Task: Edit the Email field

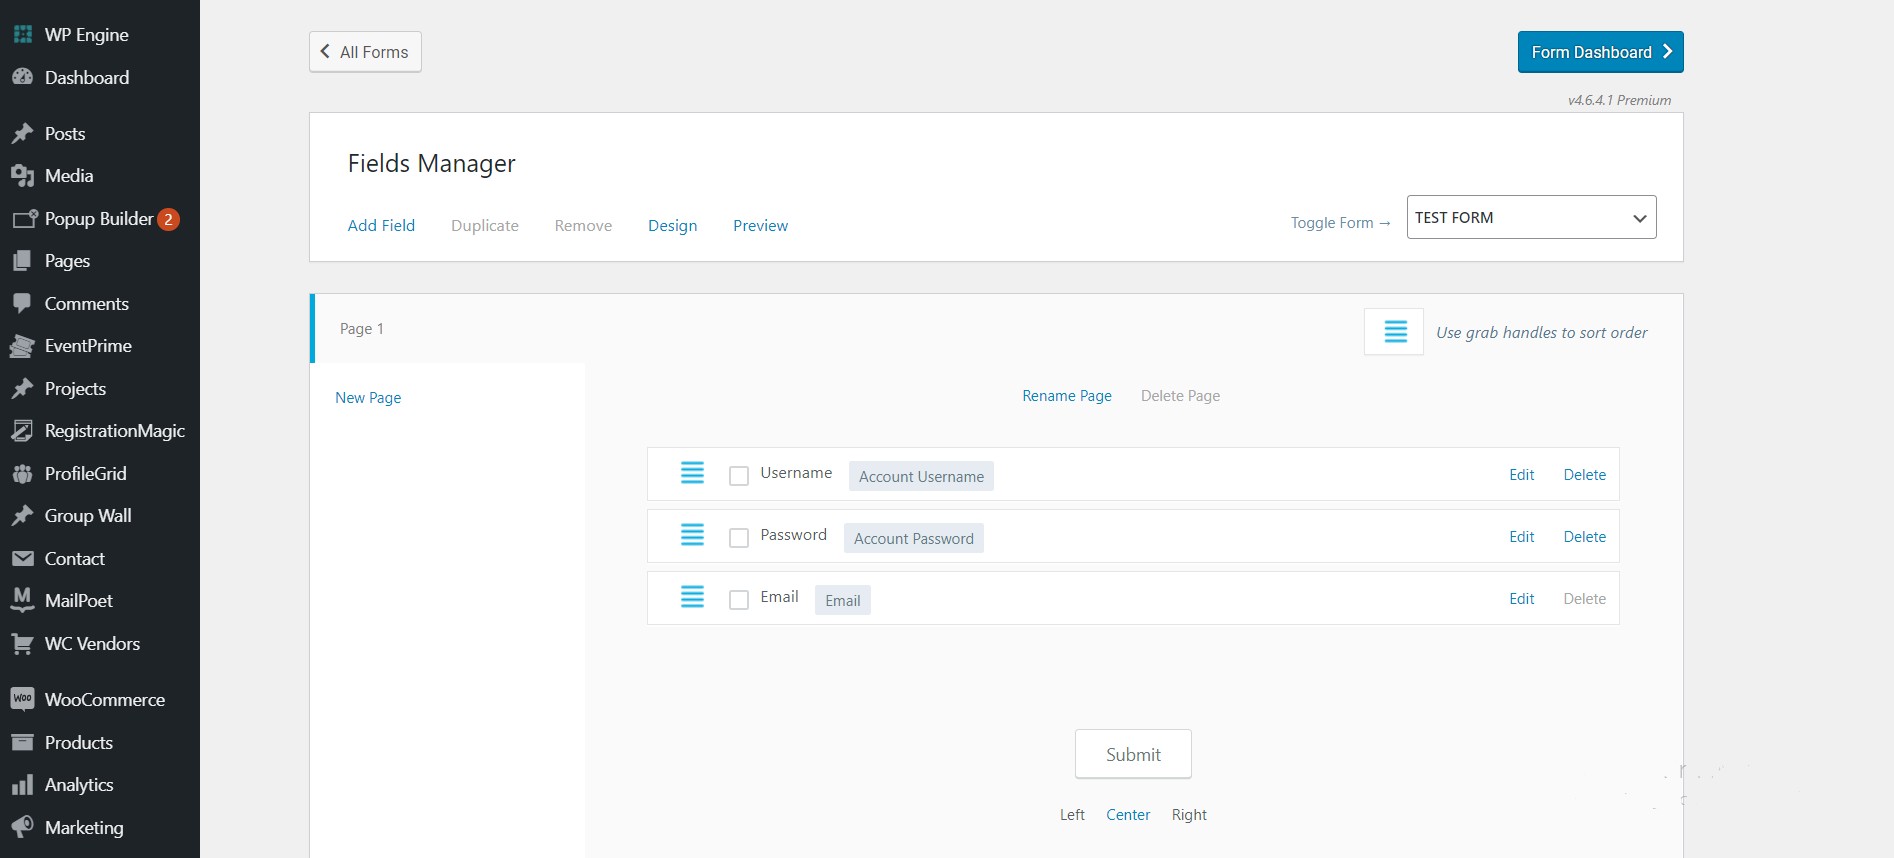Action: (1521, 599)
